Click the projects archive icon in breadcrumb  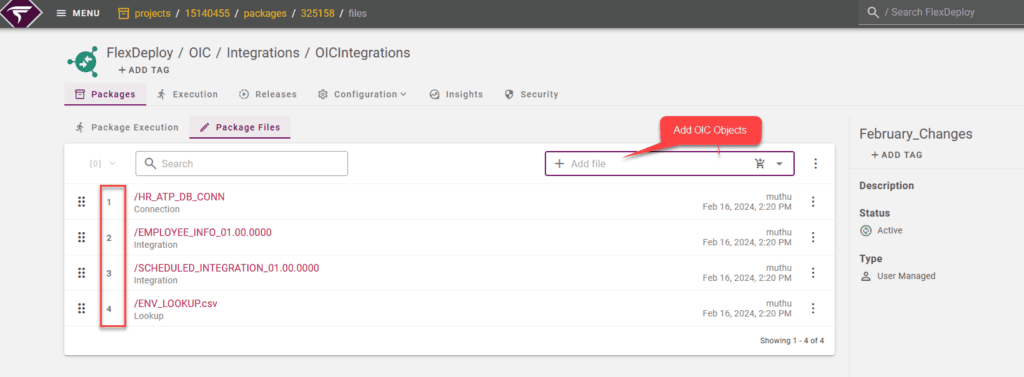tap(124, 13)
